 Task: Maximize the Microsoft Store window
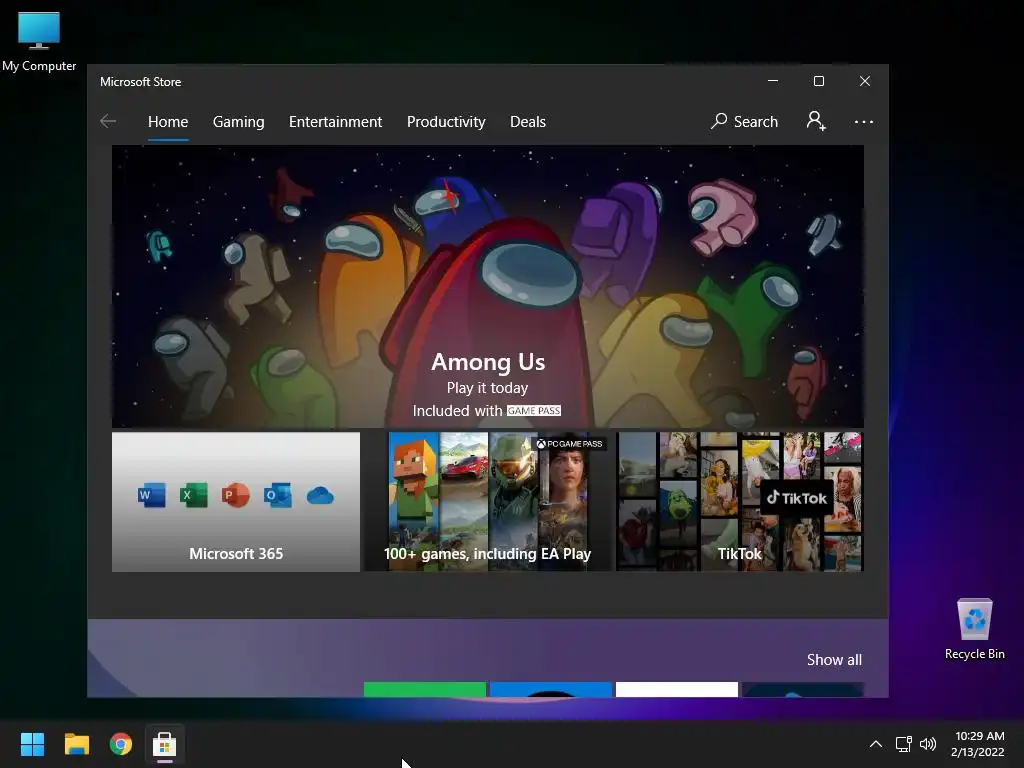click(819, 81)
